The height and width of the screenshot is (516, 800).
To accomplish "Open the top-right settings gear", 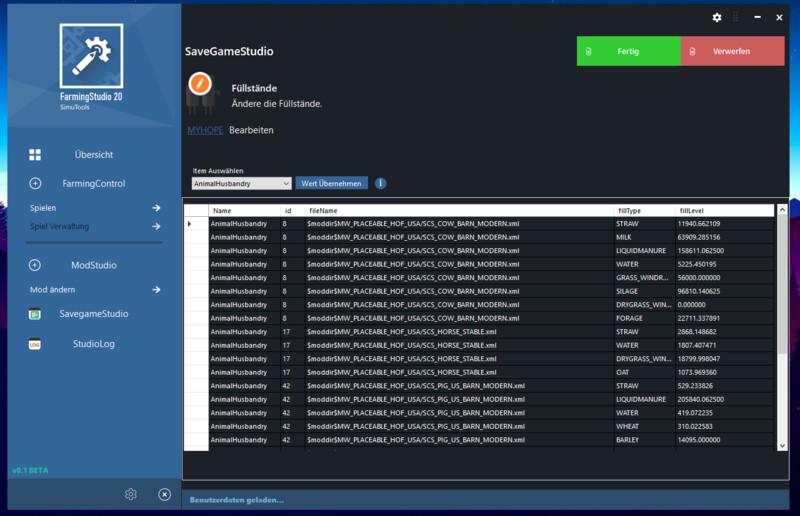I will (x=717, y=18).
